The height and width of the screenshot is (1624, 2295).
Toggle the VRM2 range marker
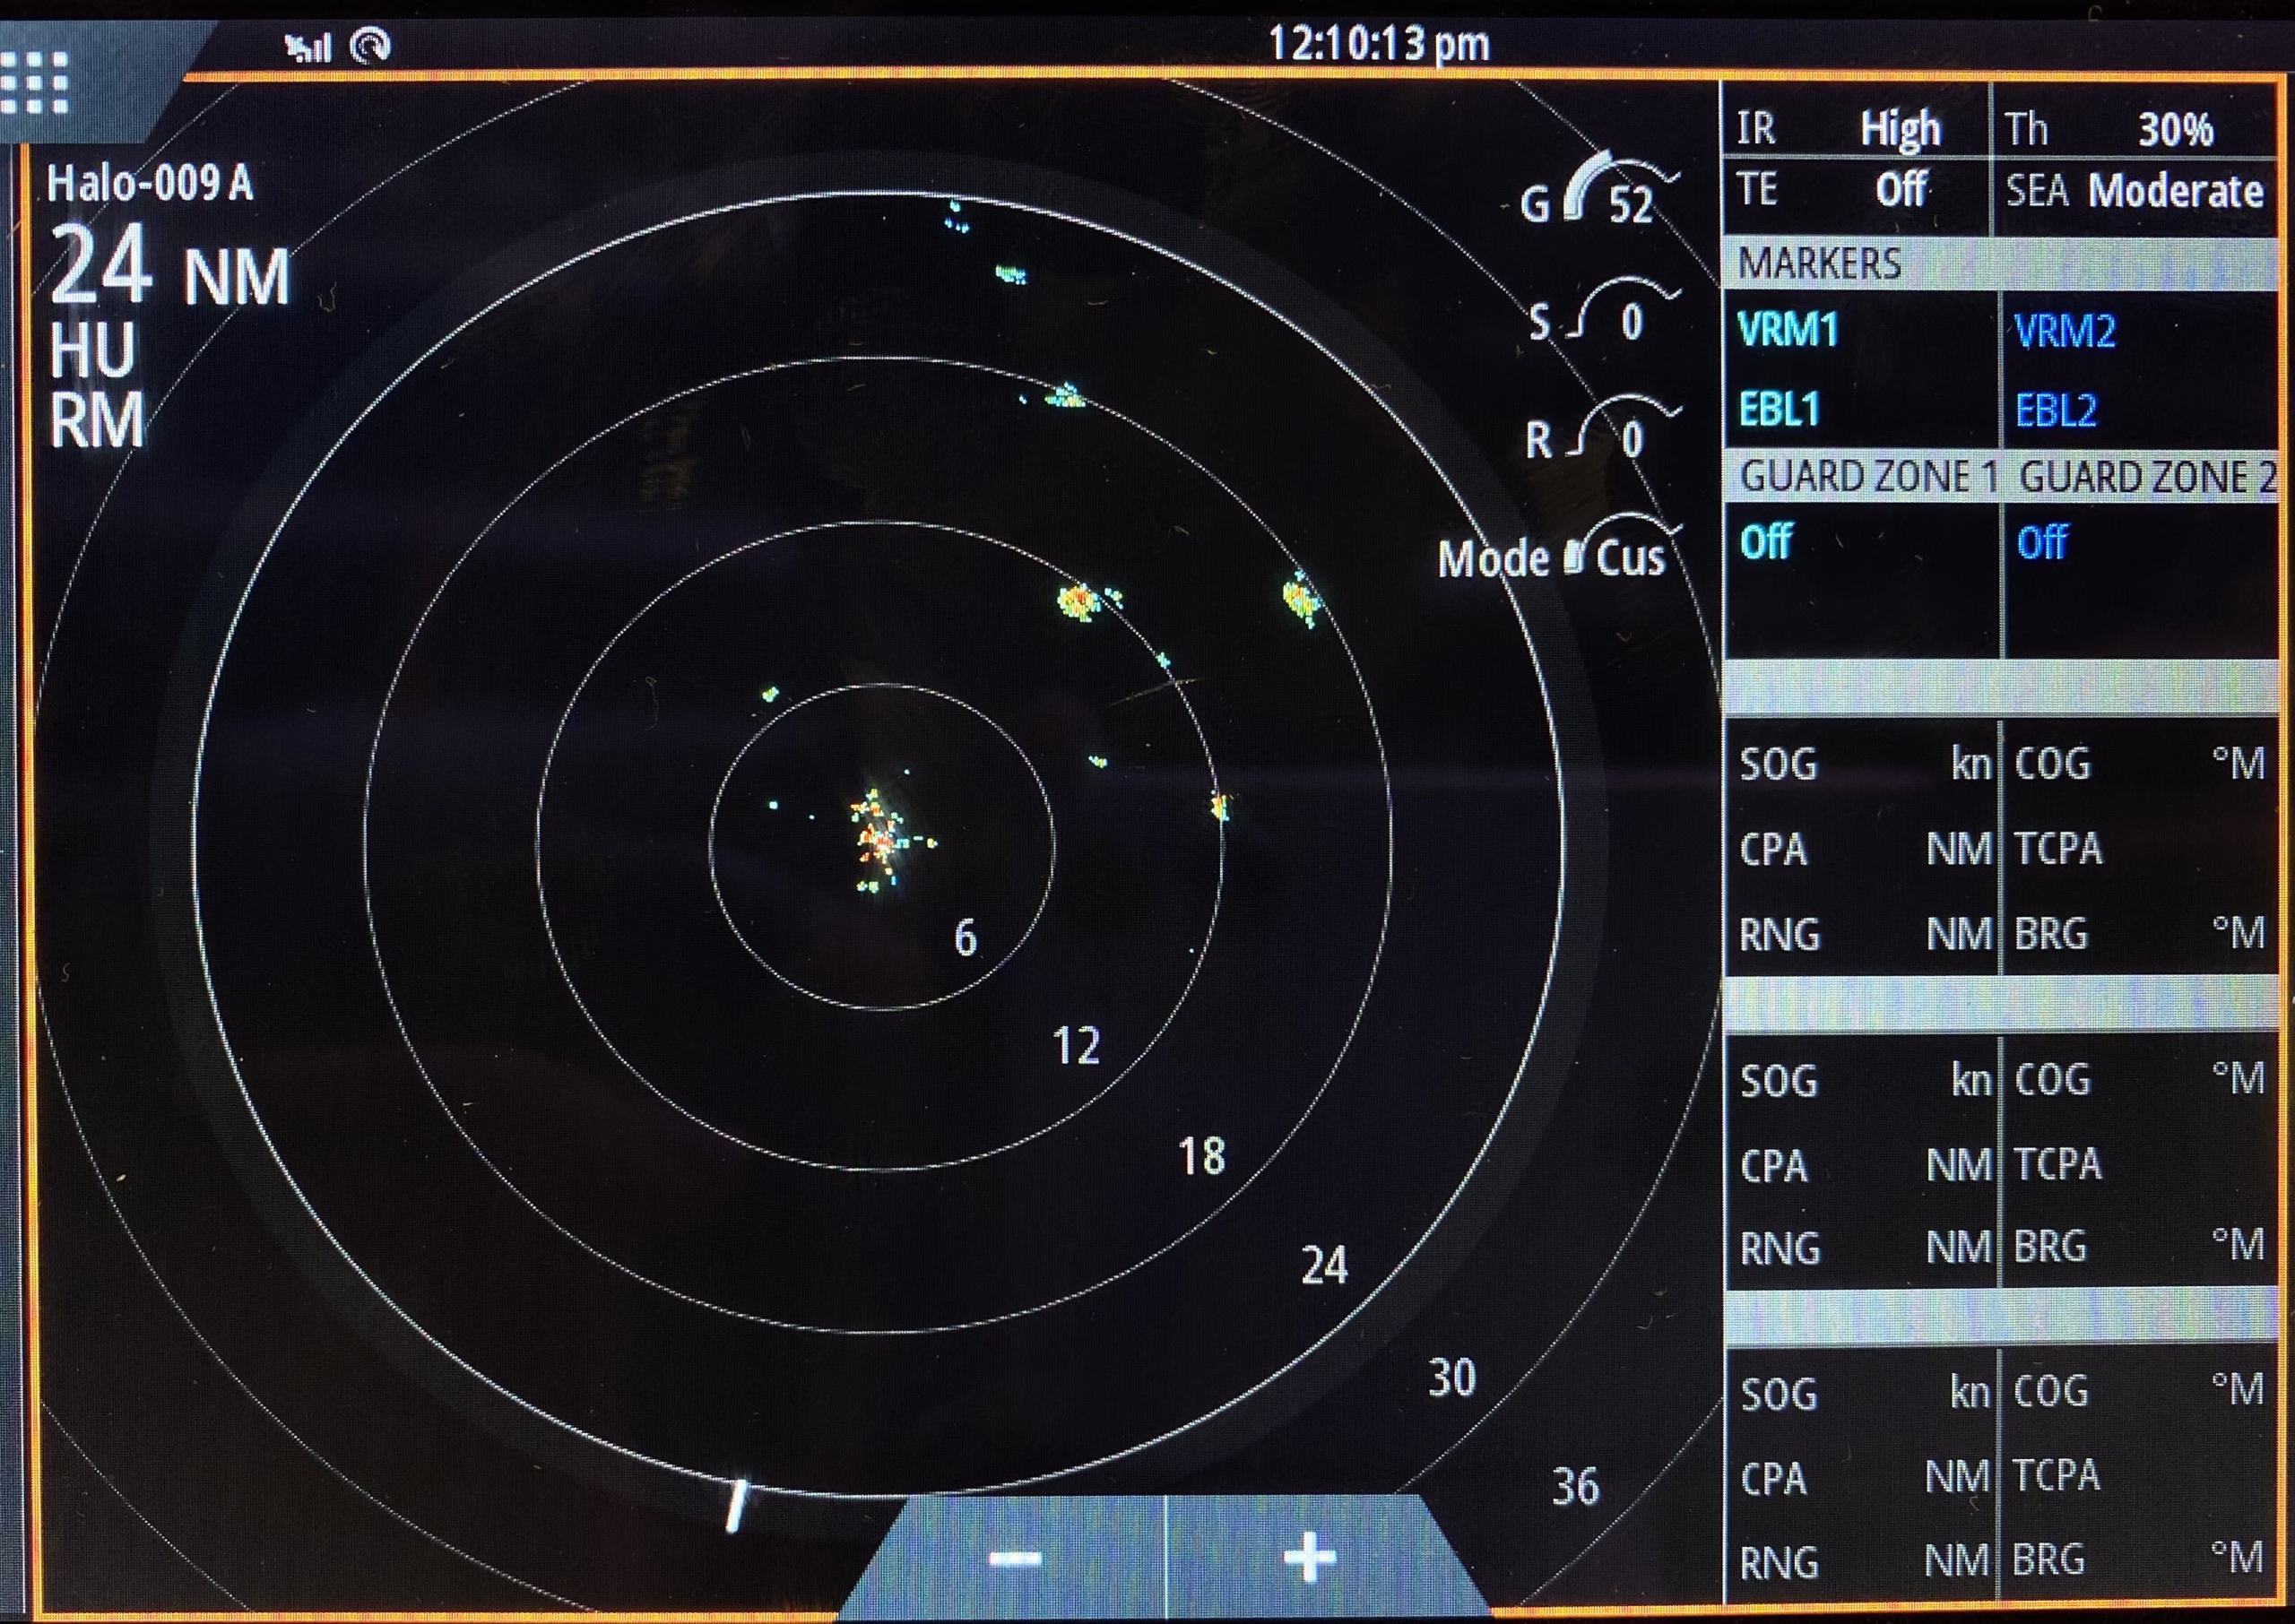(x=2065, y=331)
